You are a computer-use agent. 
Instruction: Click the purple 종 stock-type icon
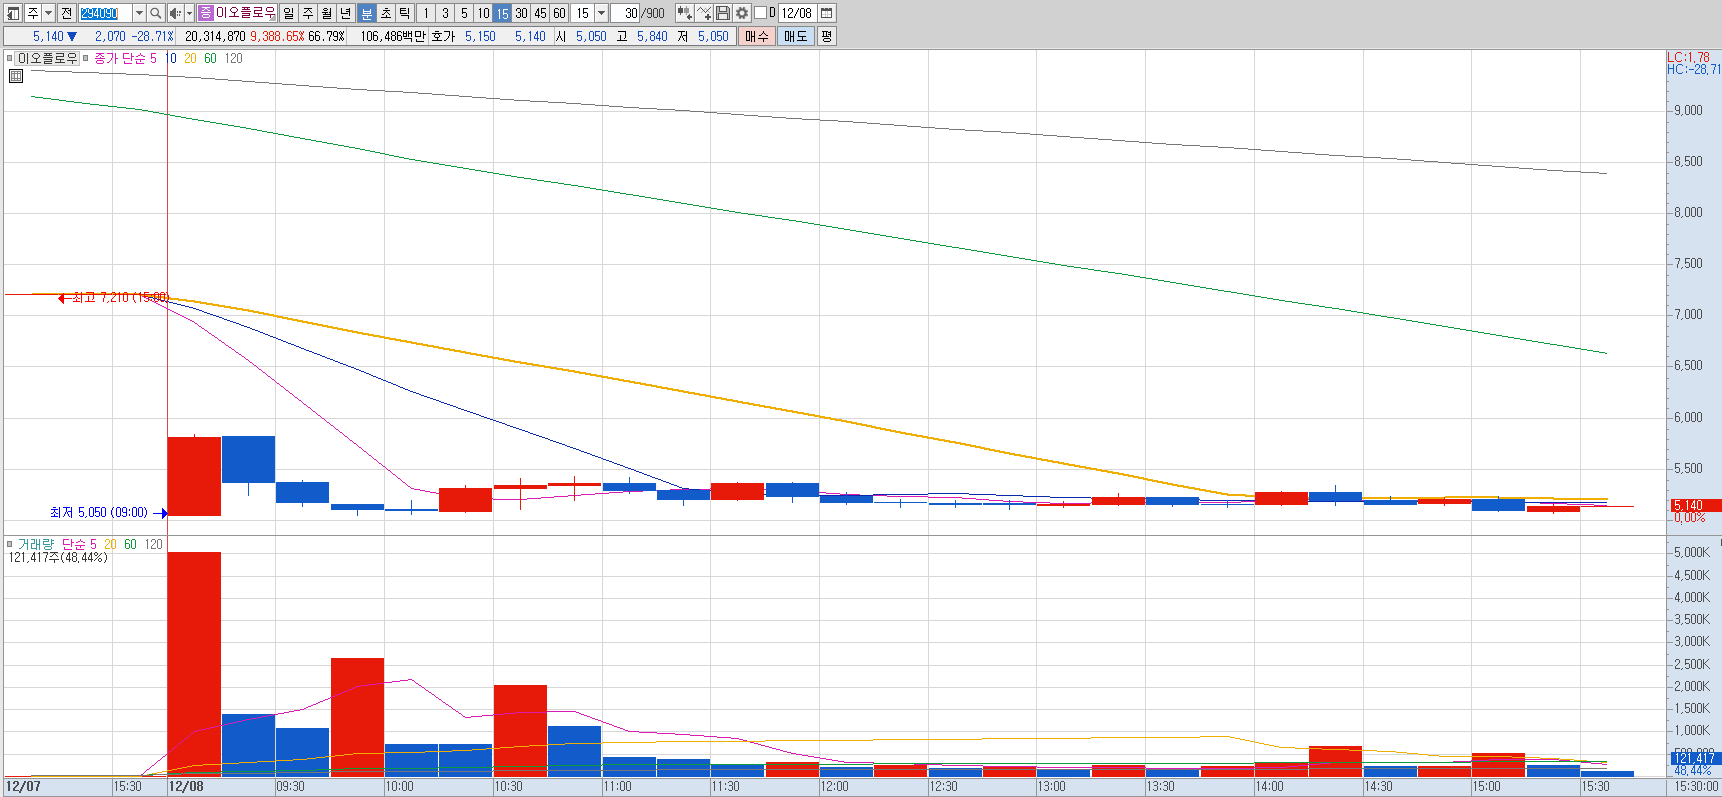(x=205, y=13)
